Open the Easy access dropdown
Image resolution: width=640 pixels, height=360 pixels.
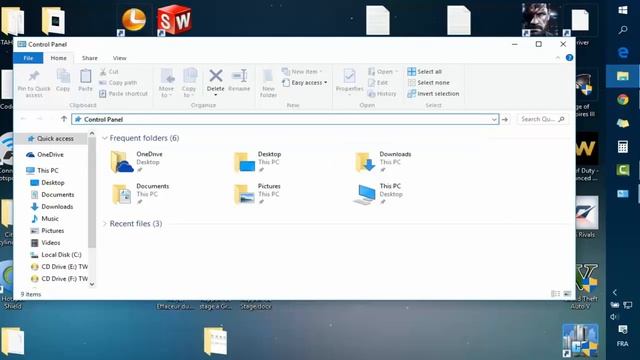pyautogui.click(x=305, y=83)
